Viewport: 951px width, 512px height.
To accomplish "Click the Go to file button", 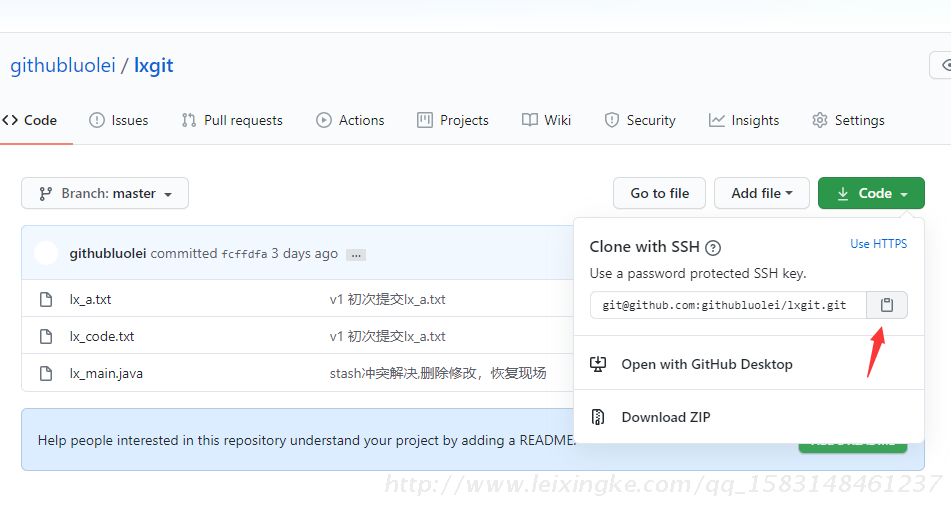I will pyautogui.click(x=659, y=193).
